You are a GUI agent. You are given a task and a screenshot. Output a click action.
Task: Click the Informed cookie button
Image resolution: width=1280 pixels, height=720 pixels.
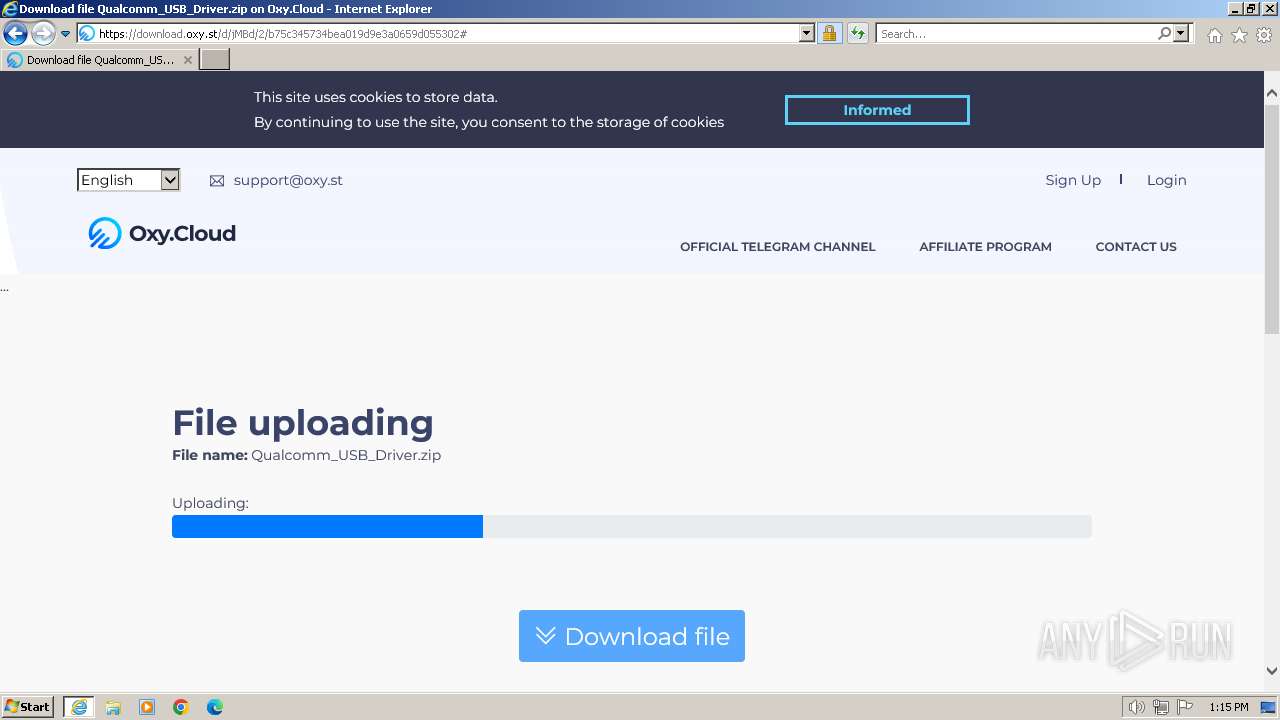pyautogui.click(x=877, y=110)
